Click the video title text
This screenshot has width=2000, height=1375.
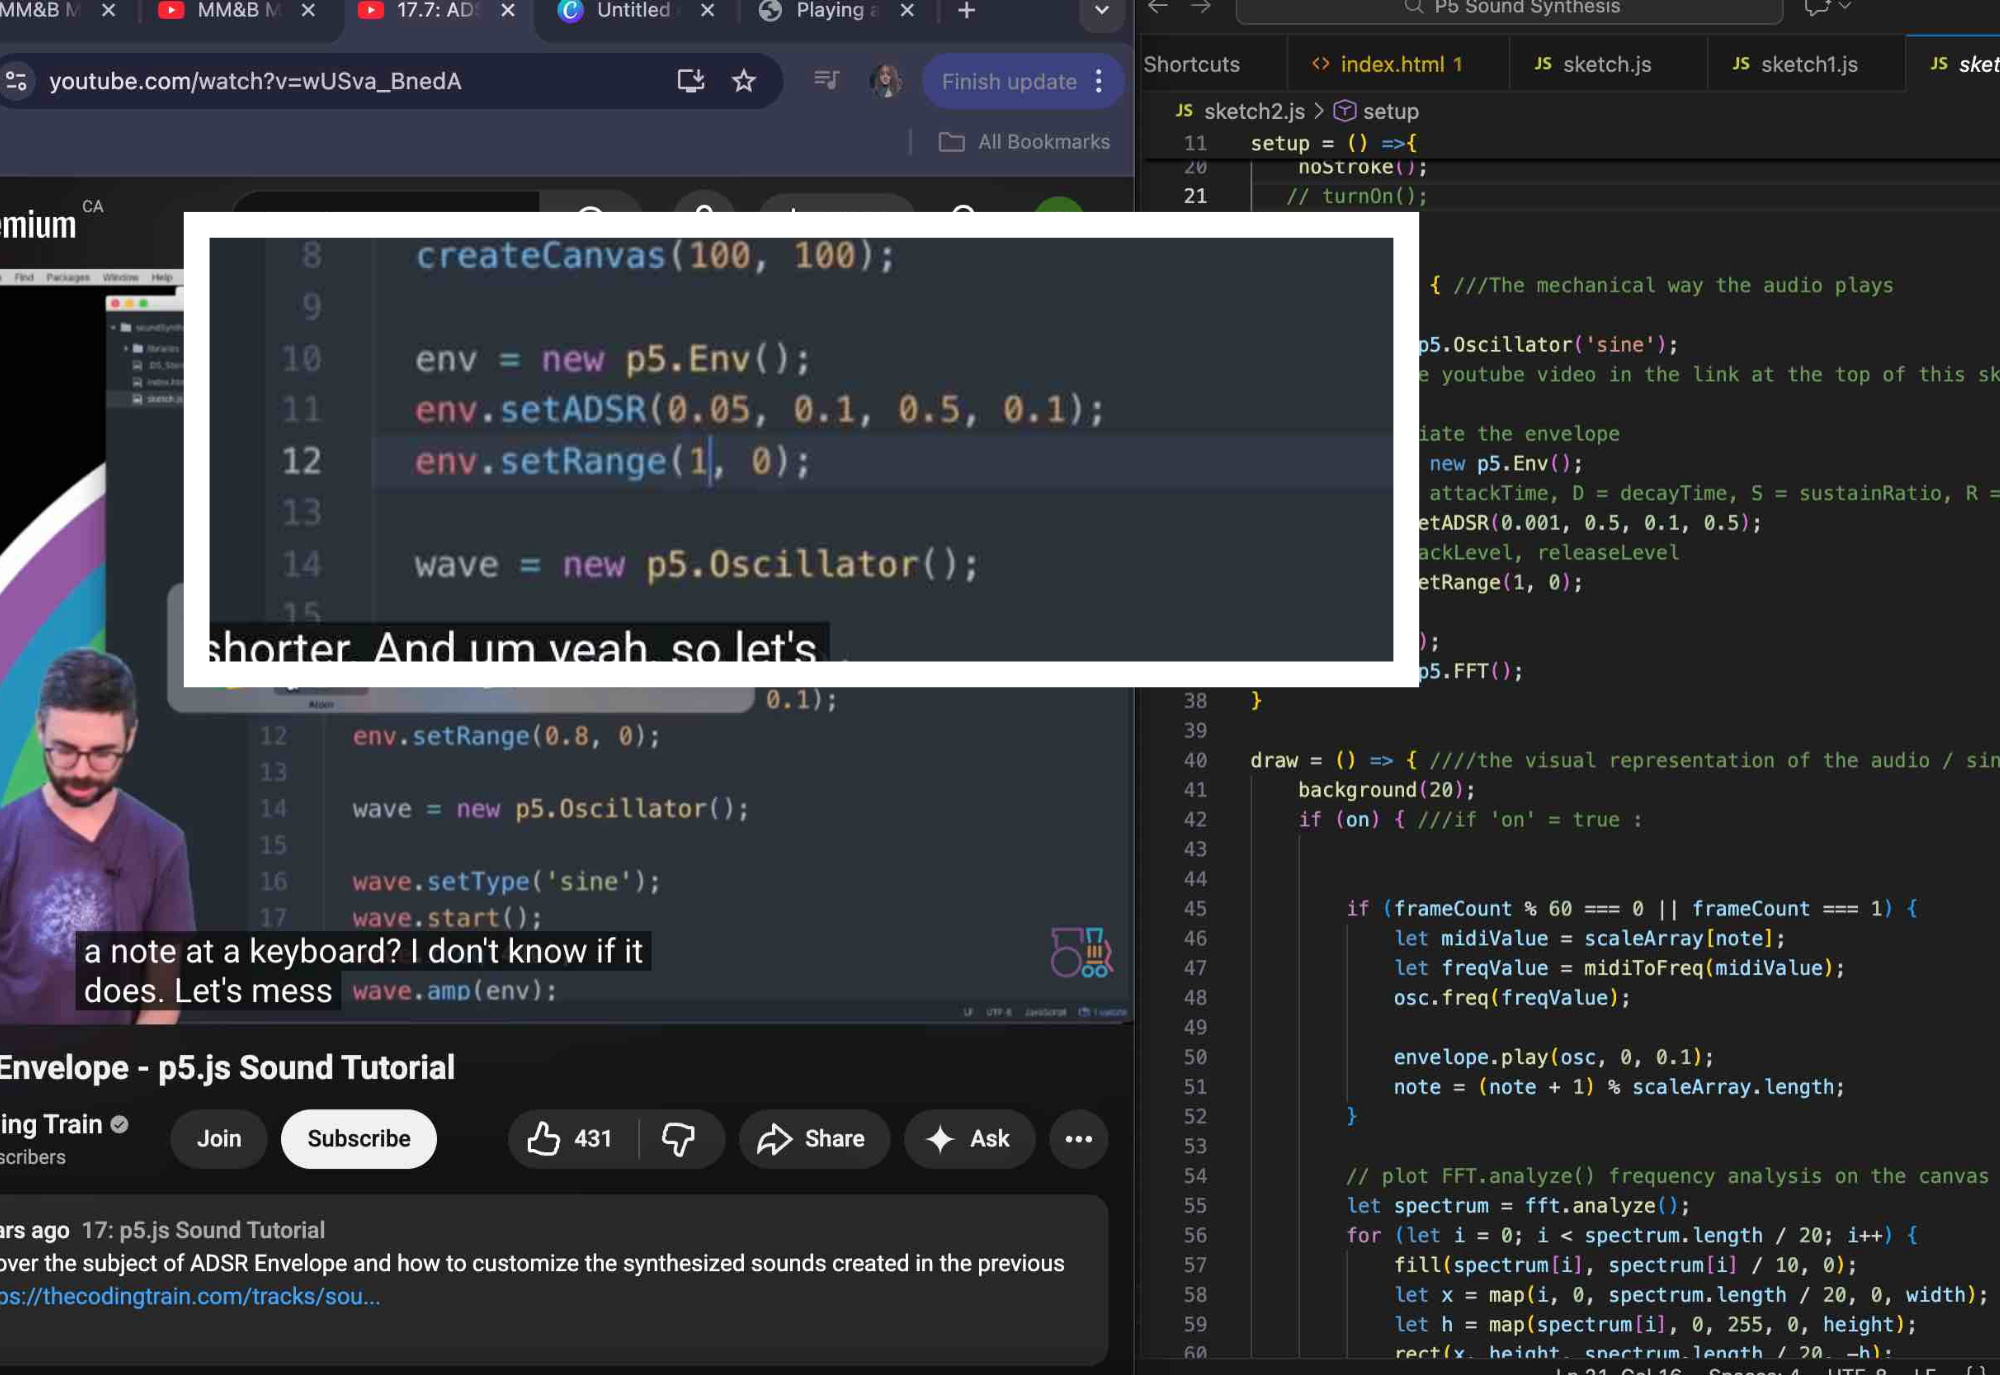coord(227,1067)
